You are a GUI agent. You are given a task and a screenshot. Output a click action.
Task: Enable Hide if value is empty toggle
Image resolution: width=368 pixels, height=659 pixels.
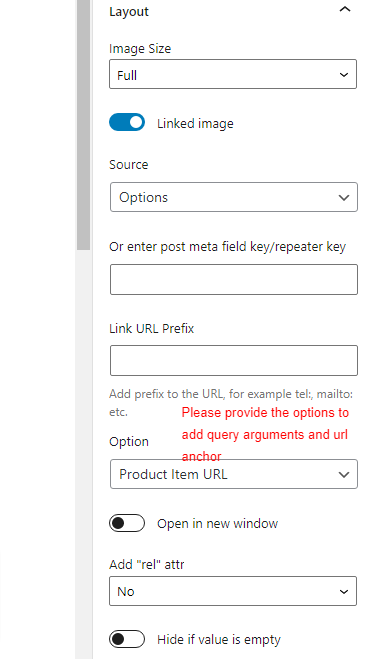point(127,639)
